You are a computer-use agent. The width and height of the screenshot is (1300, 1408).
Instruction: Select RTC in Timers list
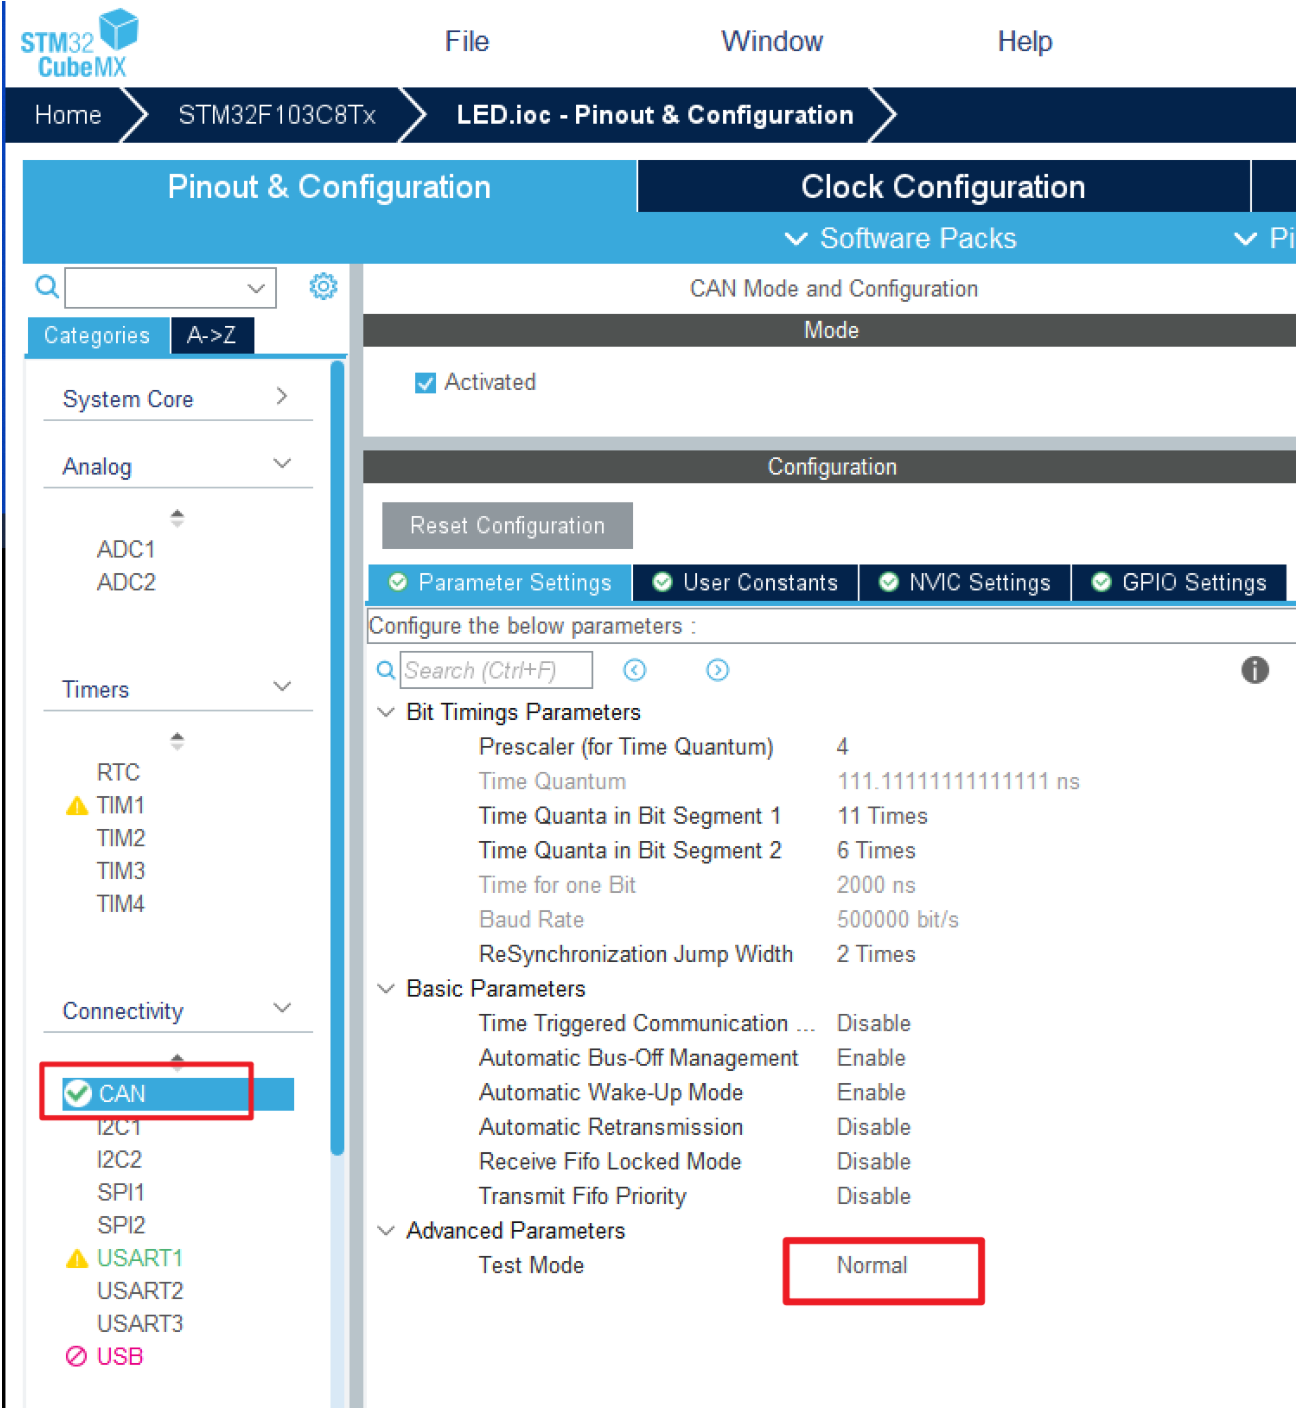coord(118,772)
